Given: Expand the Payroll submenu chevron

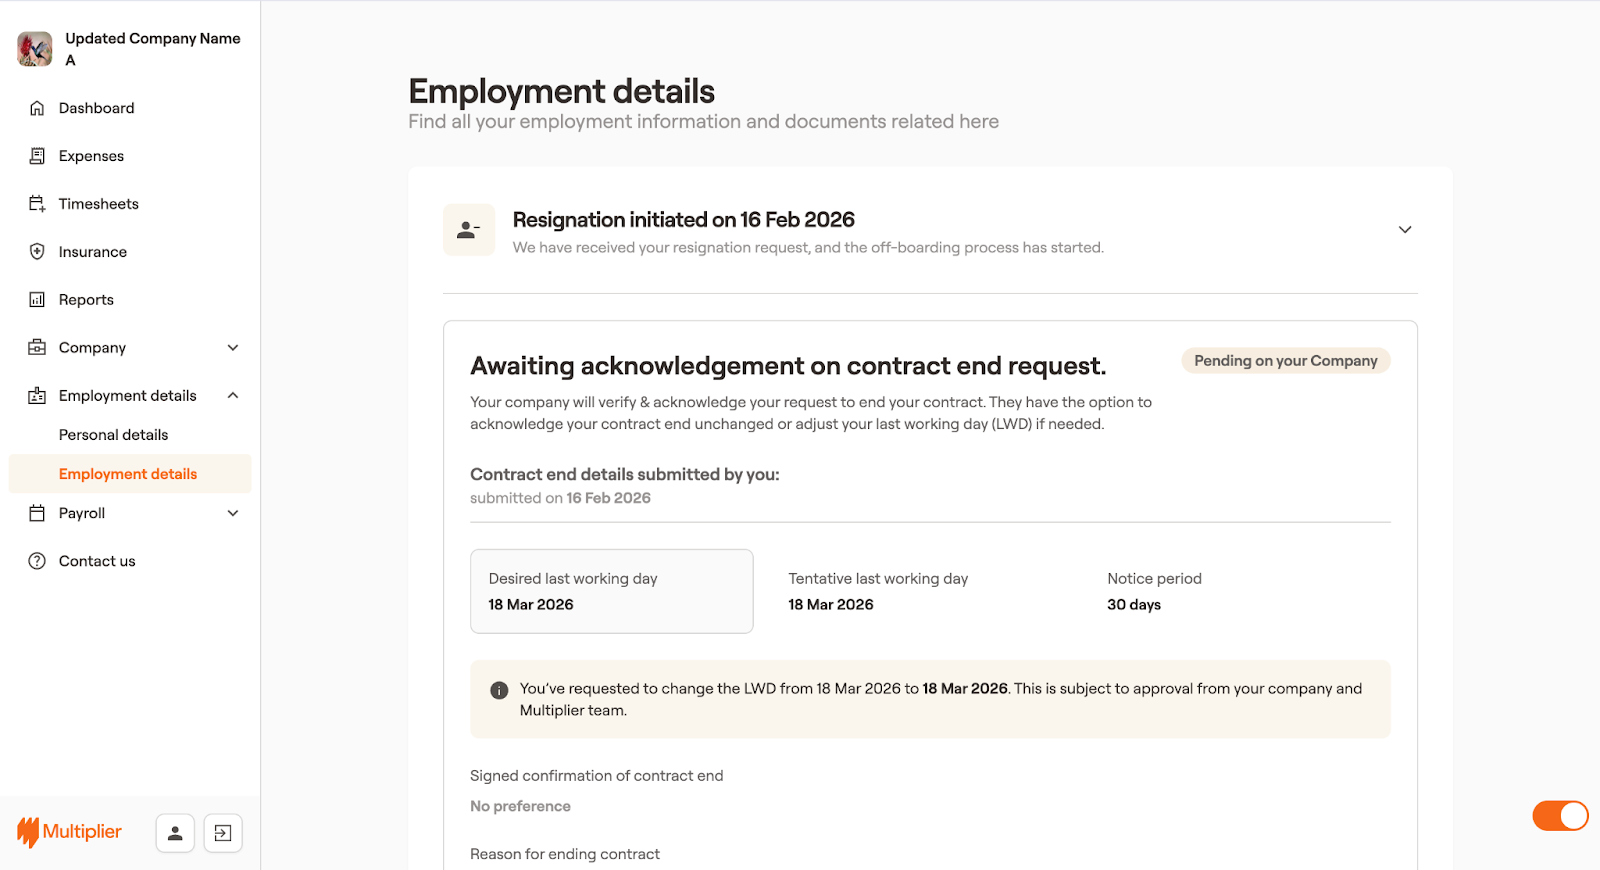Looking at the screenshot, I should tap(233, 513).
